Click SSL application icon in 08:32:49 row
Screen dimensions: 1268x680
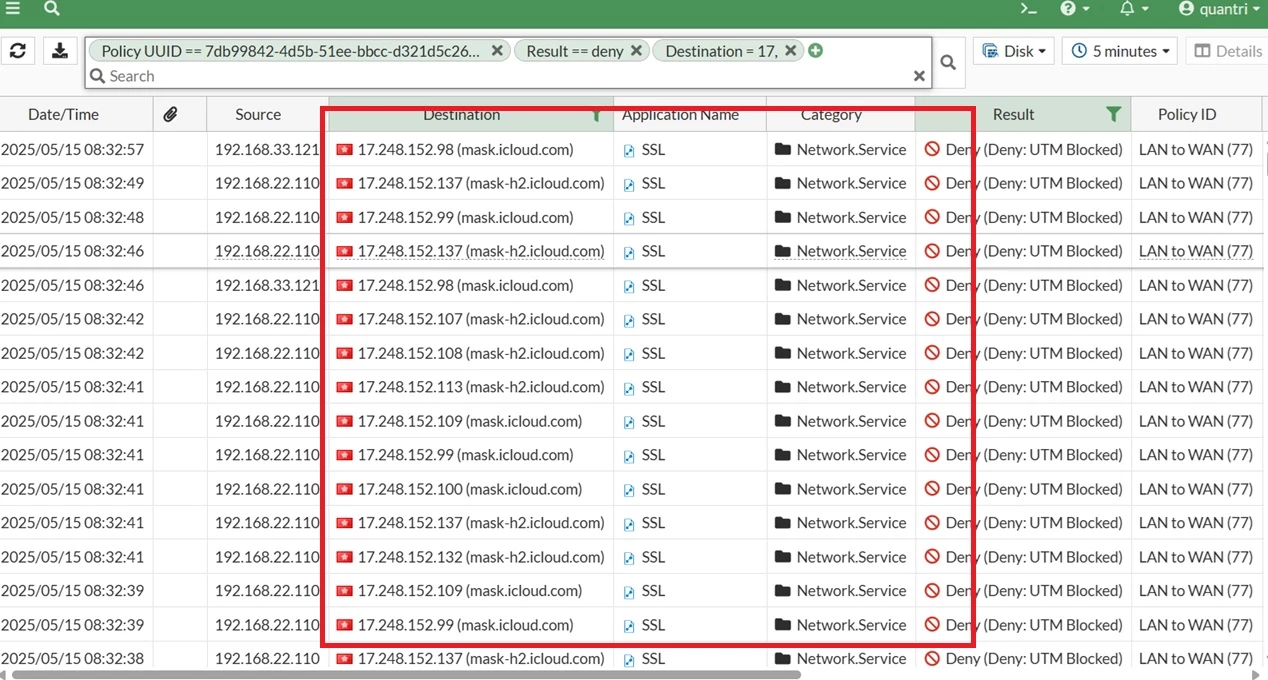[629, 185]
